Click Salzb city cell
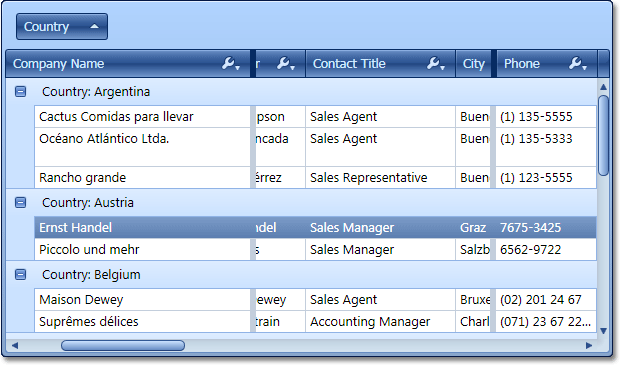The width and height of the screenshot is (621, 366). point(473,250)
